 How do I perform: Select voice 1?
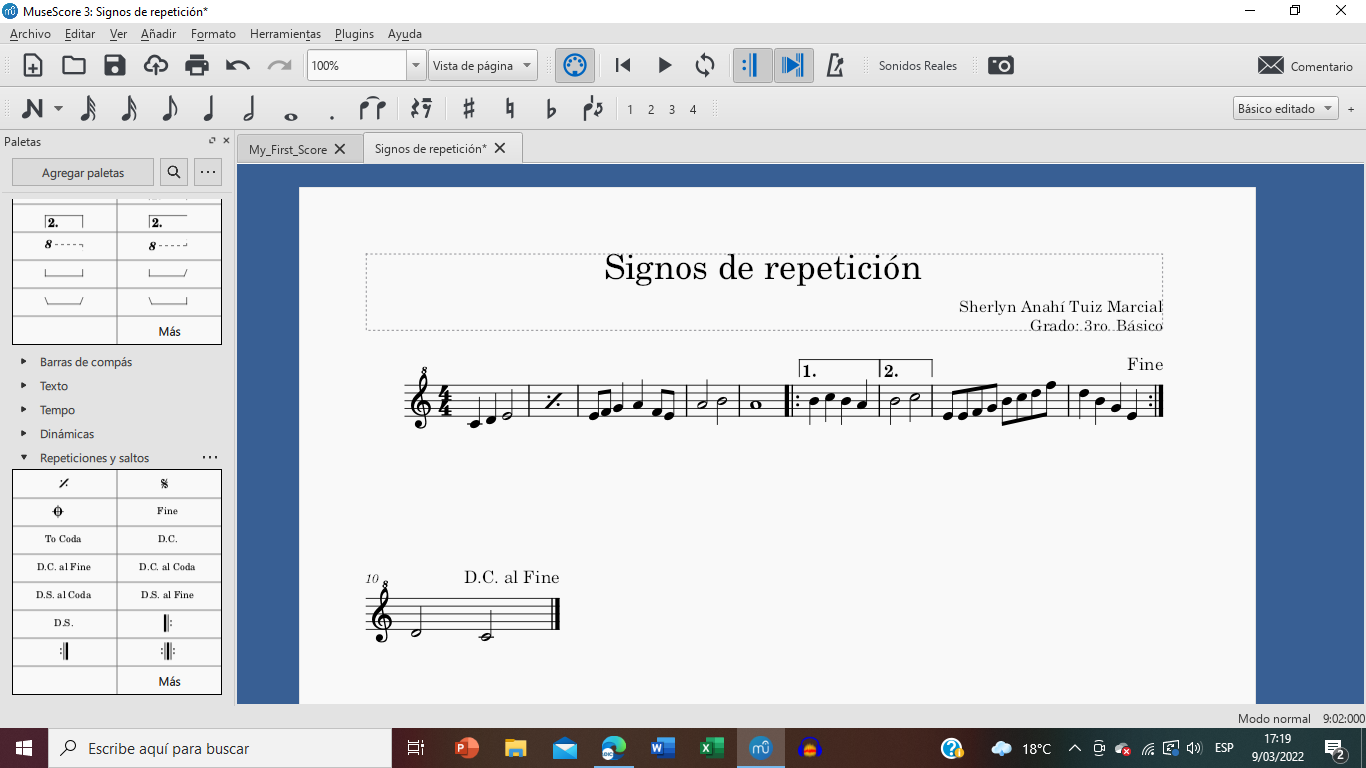pyautogui.click(x=630, y=110)
